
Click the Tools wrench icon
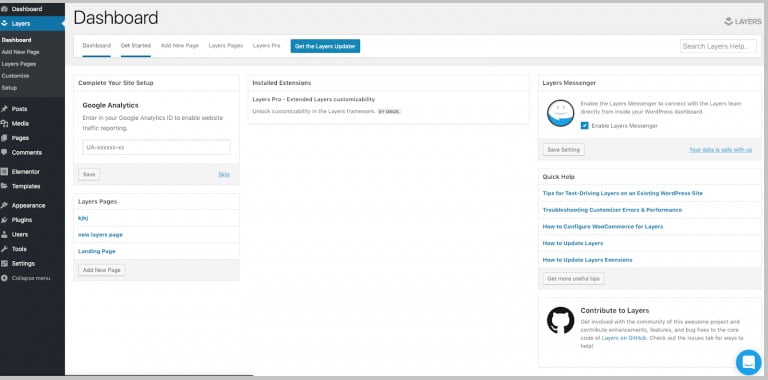click(4, 249)
